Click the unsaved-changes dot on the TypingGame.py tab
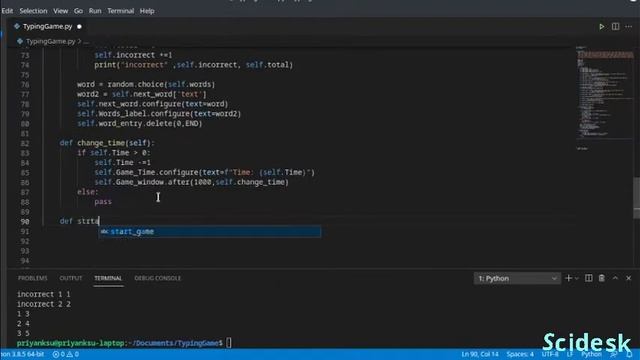The height and width of the screenshot is (360, 640). click(x=79, y=27)
